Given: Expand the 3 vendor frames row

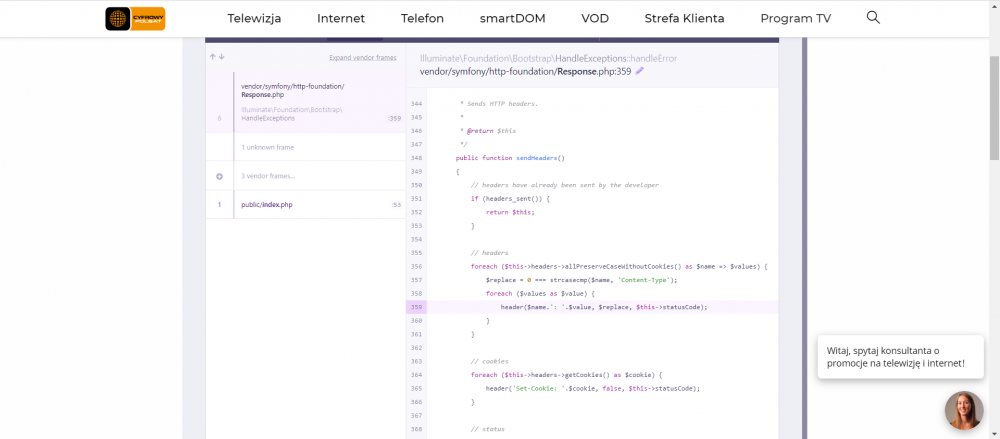Looking at the screenshot, I should click(x=300, y=176).
